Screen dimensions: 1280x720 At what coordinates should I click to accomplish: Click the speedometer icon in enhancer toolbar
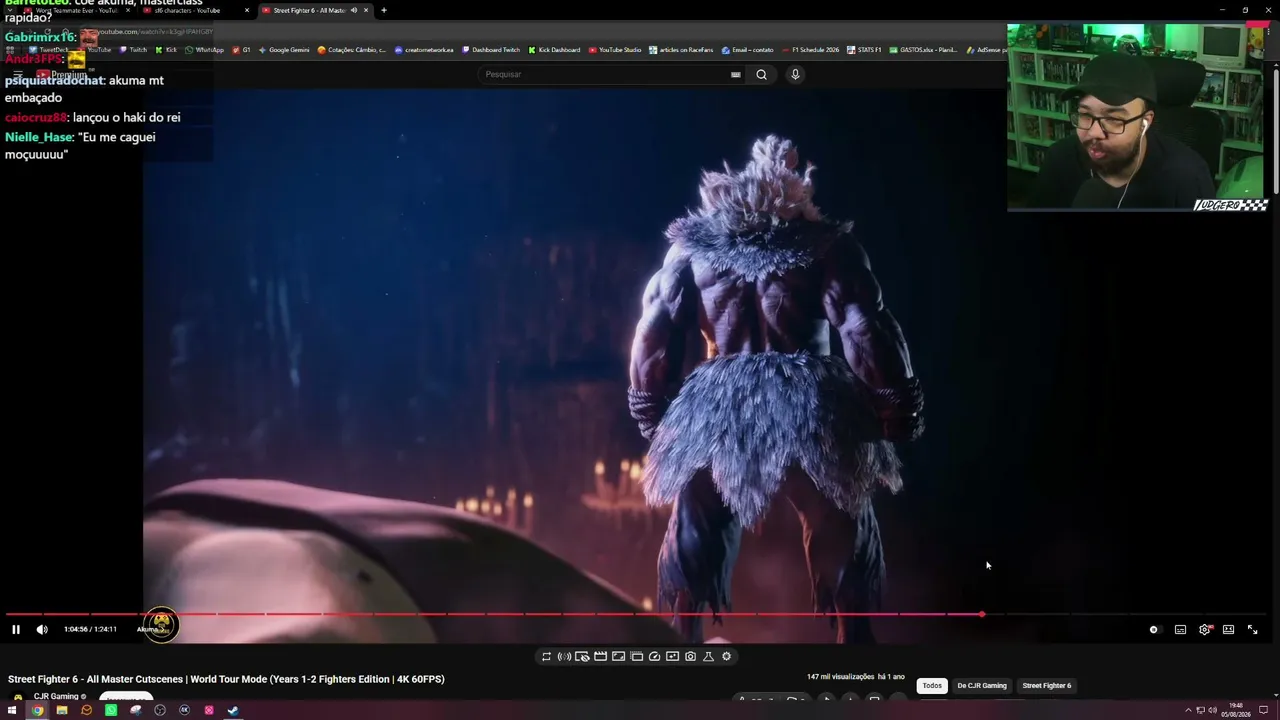(654, 657)
